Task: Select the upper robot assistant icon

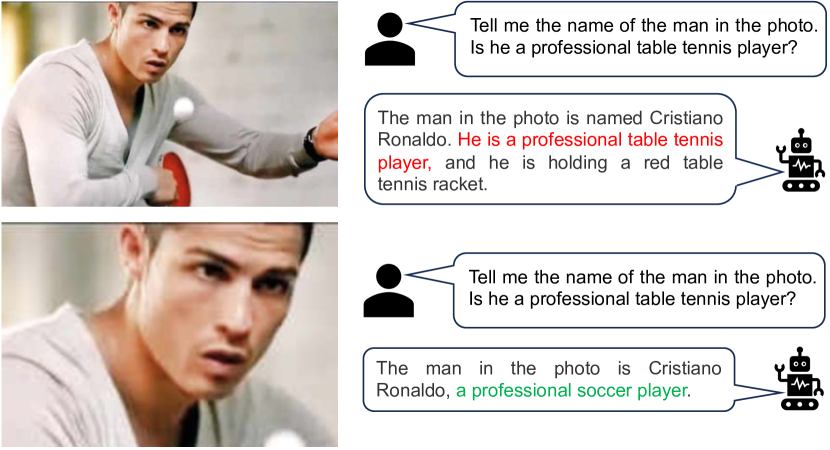Action: tap(800, 160)
